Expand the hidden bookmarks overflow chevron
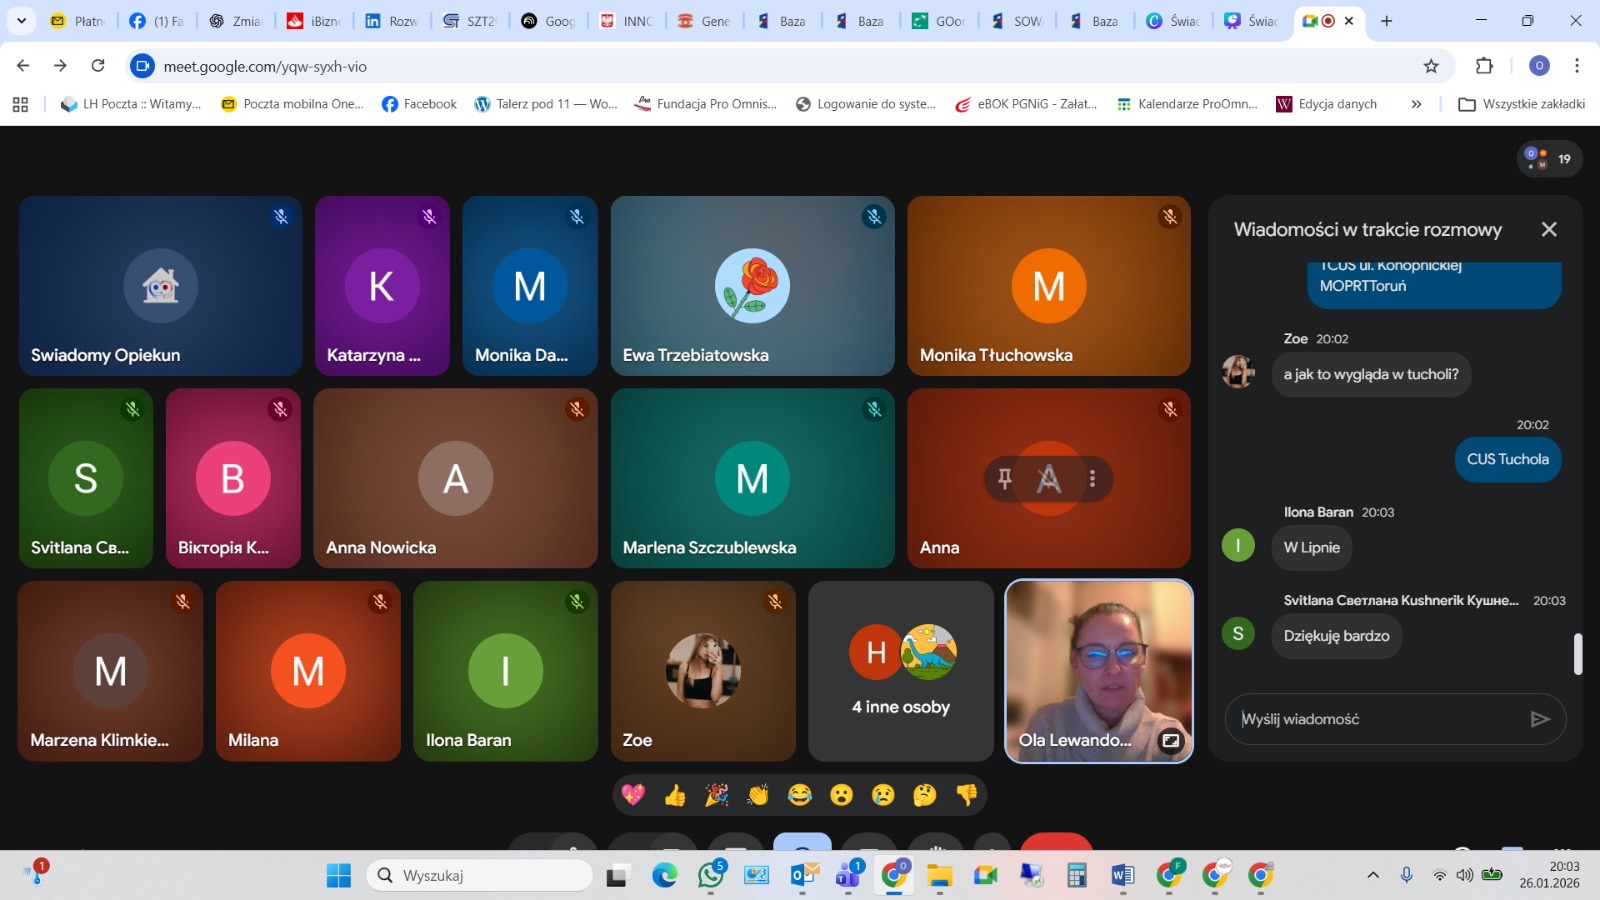Image resolution: width=1600 pixels, height=900 pixels. pos(1416,104)
